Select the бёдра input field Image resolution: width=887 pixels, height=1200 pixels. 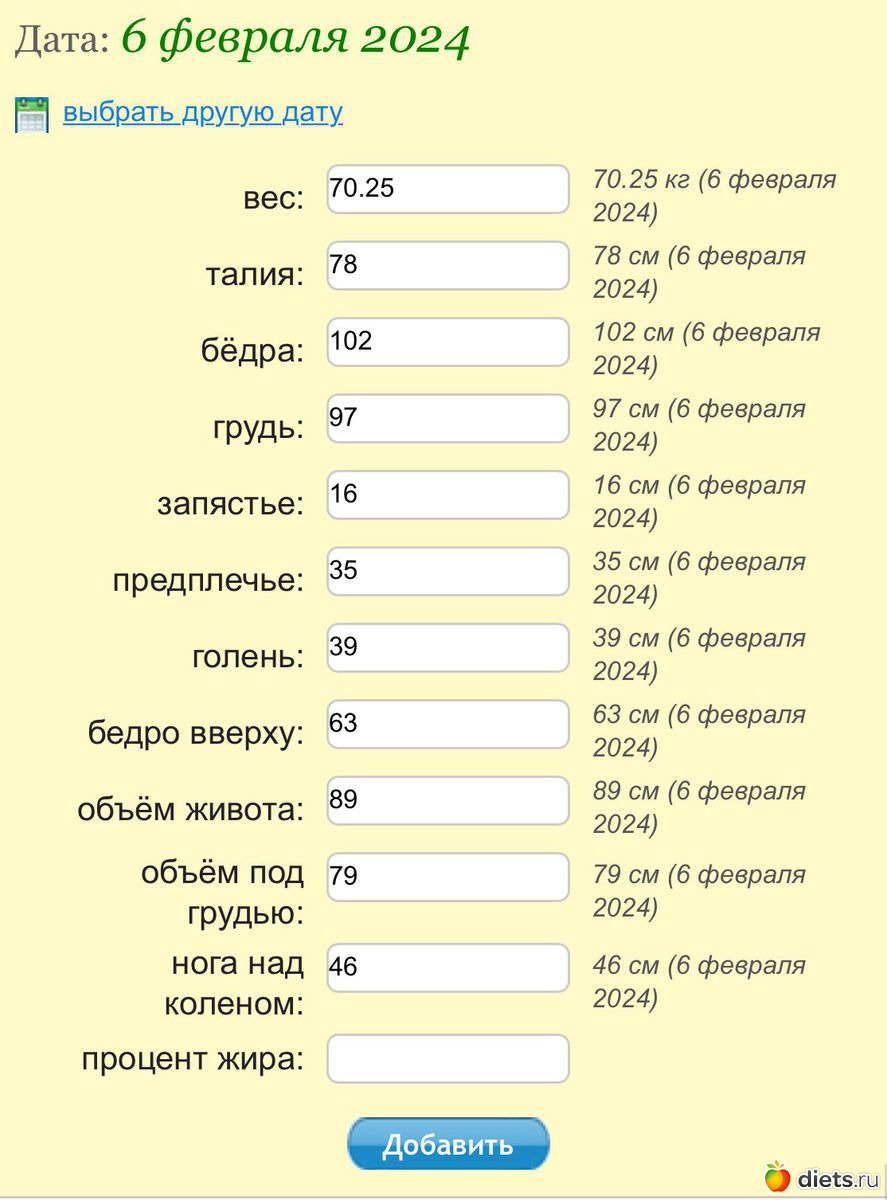[x=448, y=342]
